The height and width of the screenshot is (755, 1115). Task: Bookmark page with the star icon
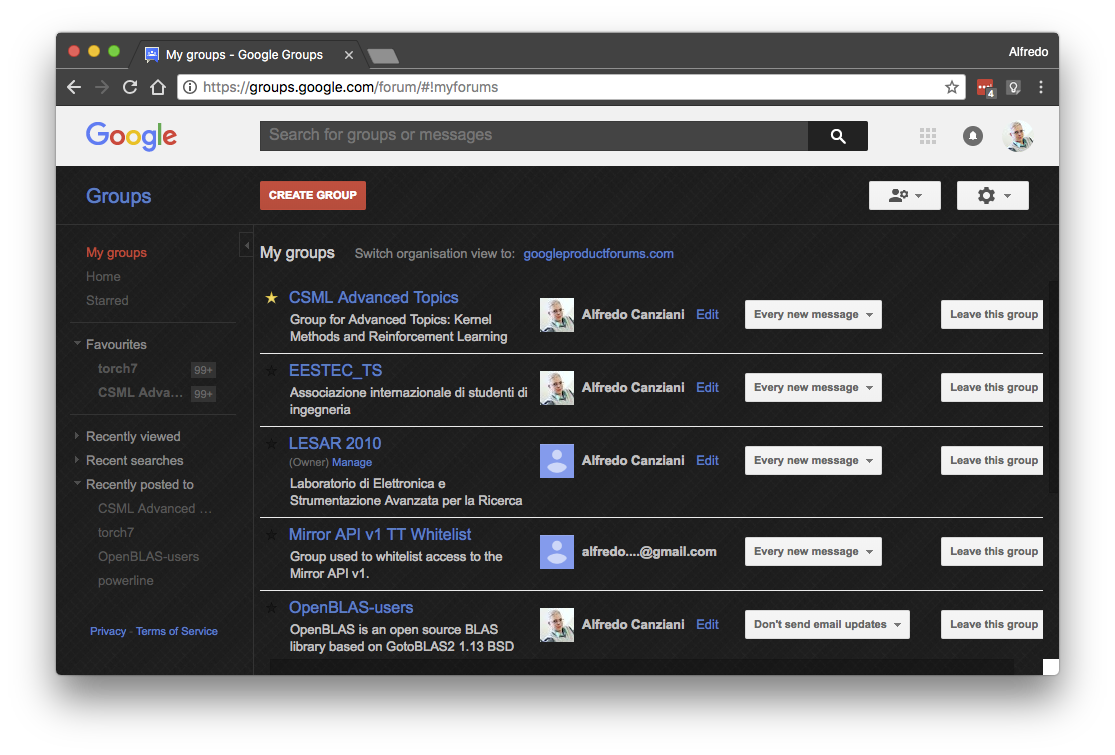951,87
